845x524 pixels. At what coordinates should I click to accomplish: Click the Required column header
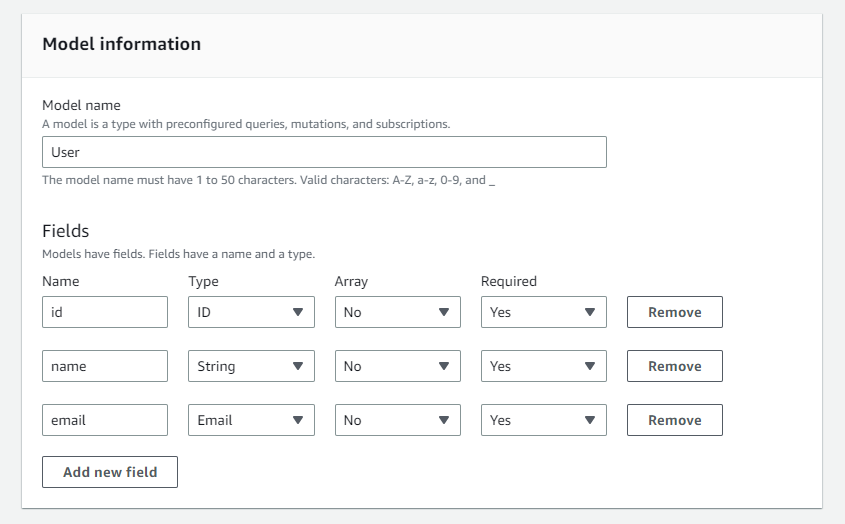509,281
